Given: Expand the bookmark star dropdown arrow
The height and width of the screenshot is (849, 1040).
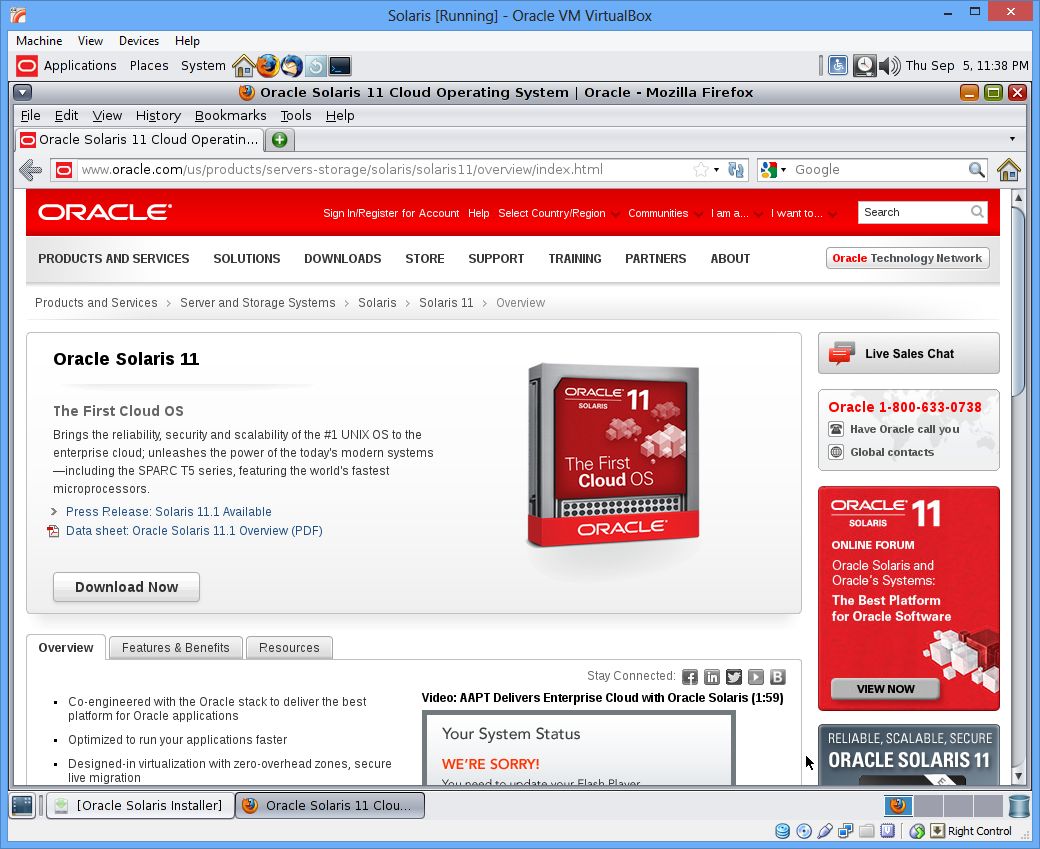Looking at the screenshot, I should point(716,170).
